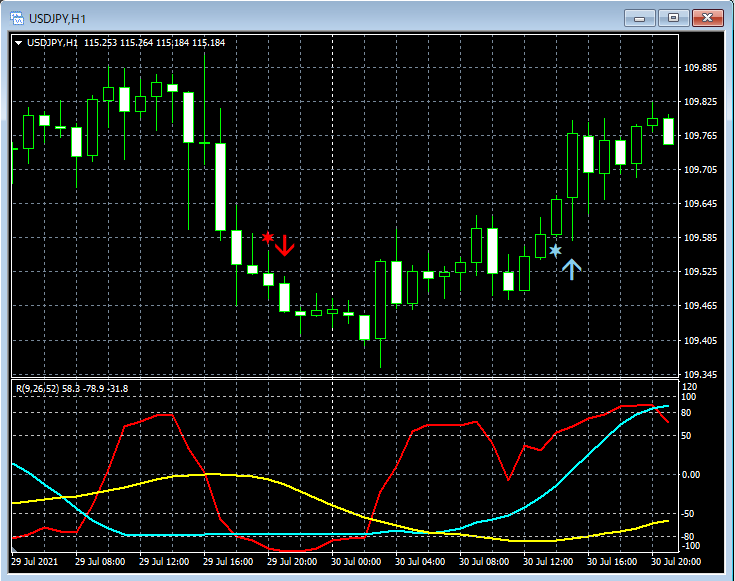Click the blue up arrow buy signal
This screenshot has width=735, height=581.
571,269
